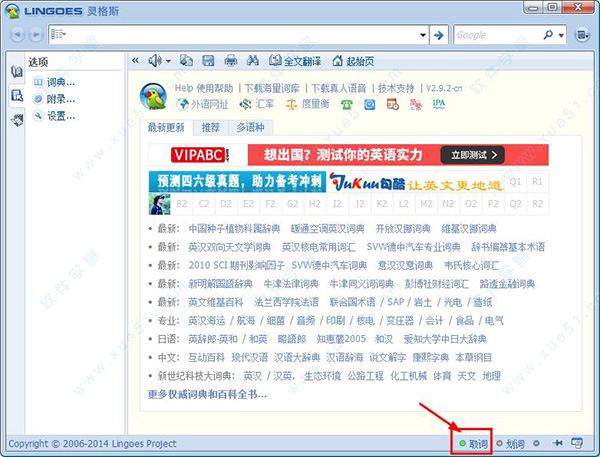
Task: Click the copy icon in the toolbar
Action: click(186, 60)
